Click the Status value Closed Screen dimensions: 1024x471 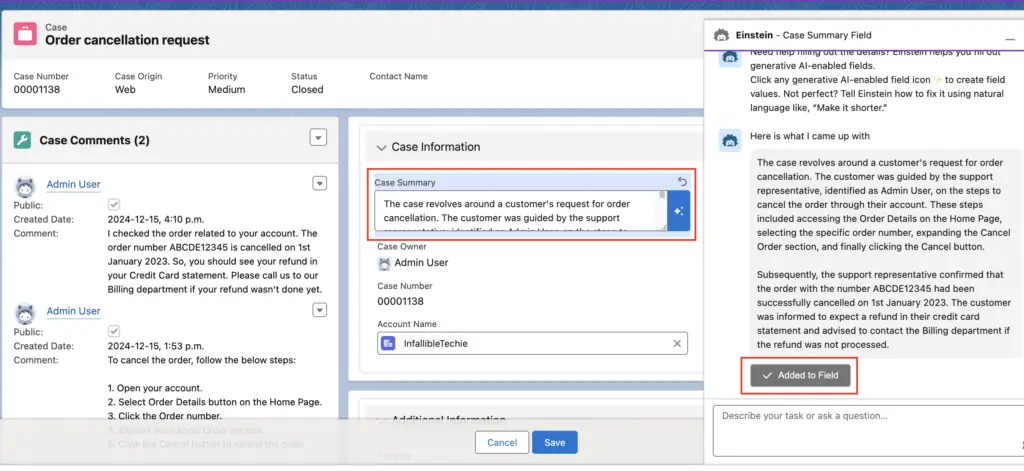tap(307, 89)
